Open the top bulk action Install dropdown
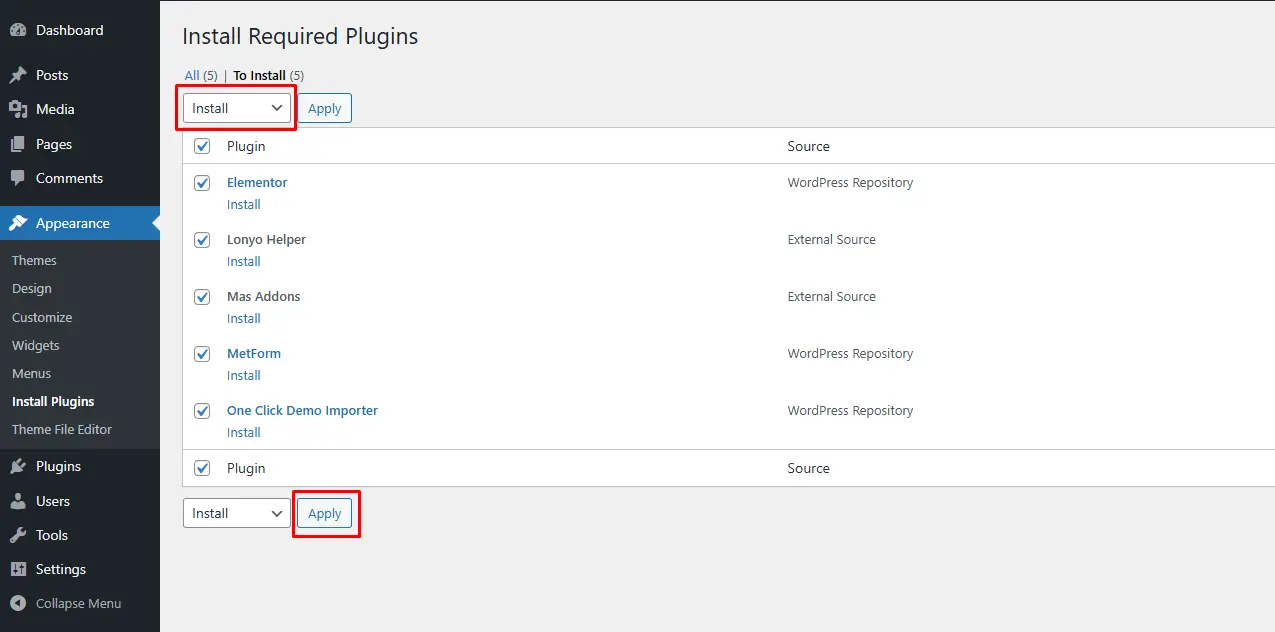 coord(237,108)
